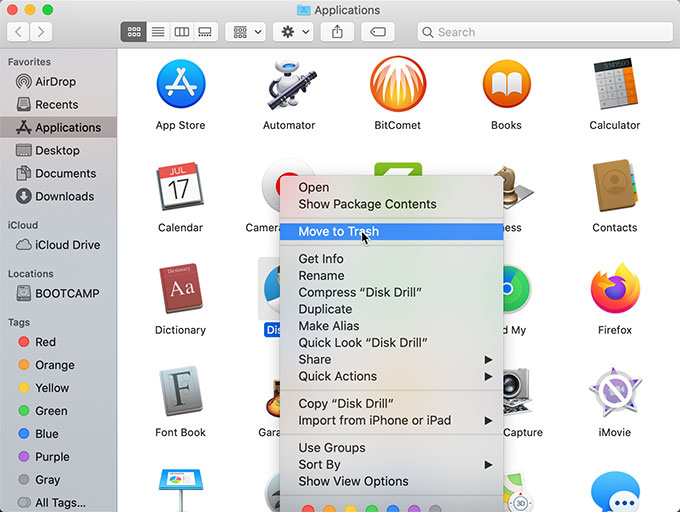Expand the Quick Actions submenu
Screen dimensions: 680x512
[392, 376]
